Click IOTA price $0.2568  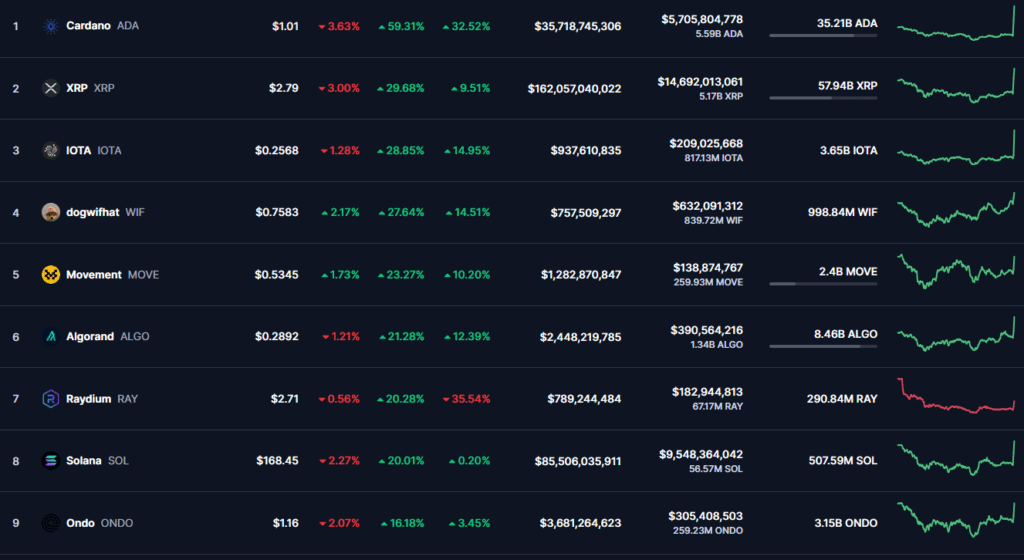coord(277,150)
